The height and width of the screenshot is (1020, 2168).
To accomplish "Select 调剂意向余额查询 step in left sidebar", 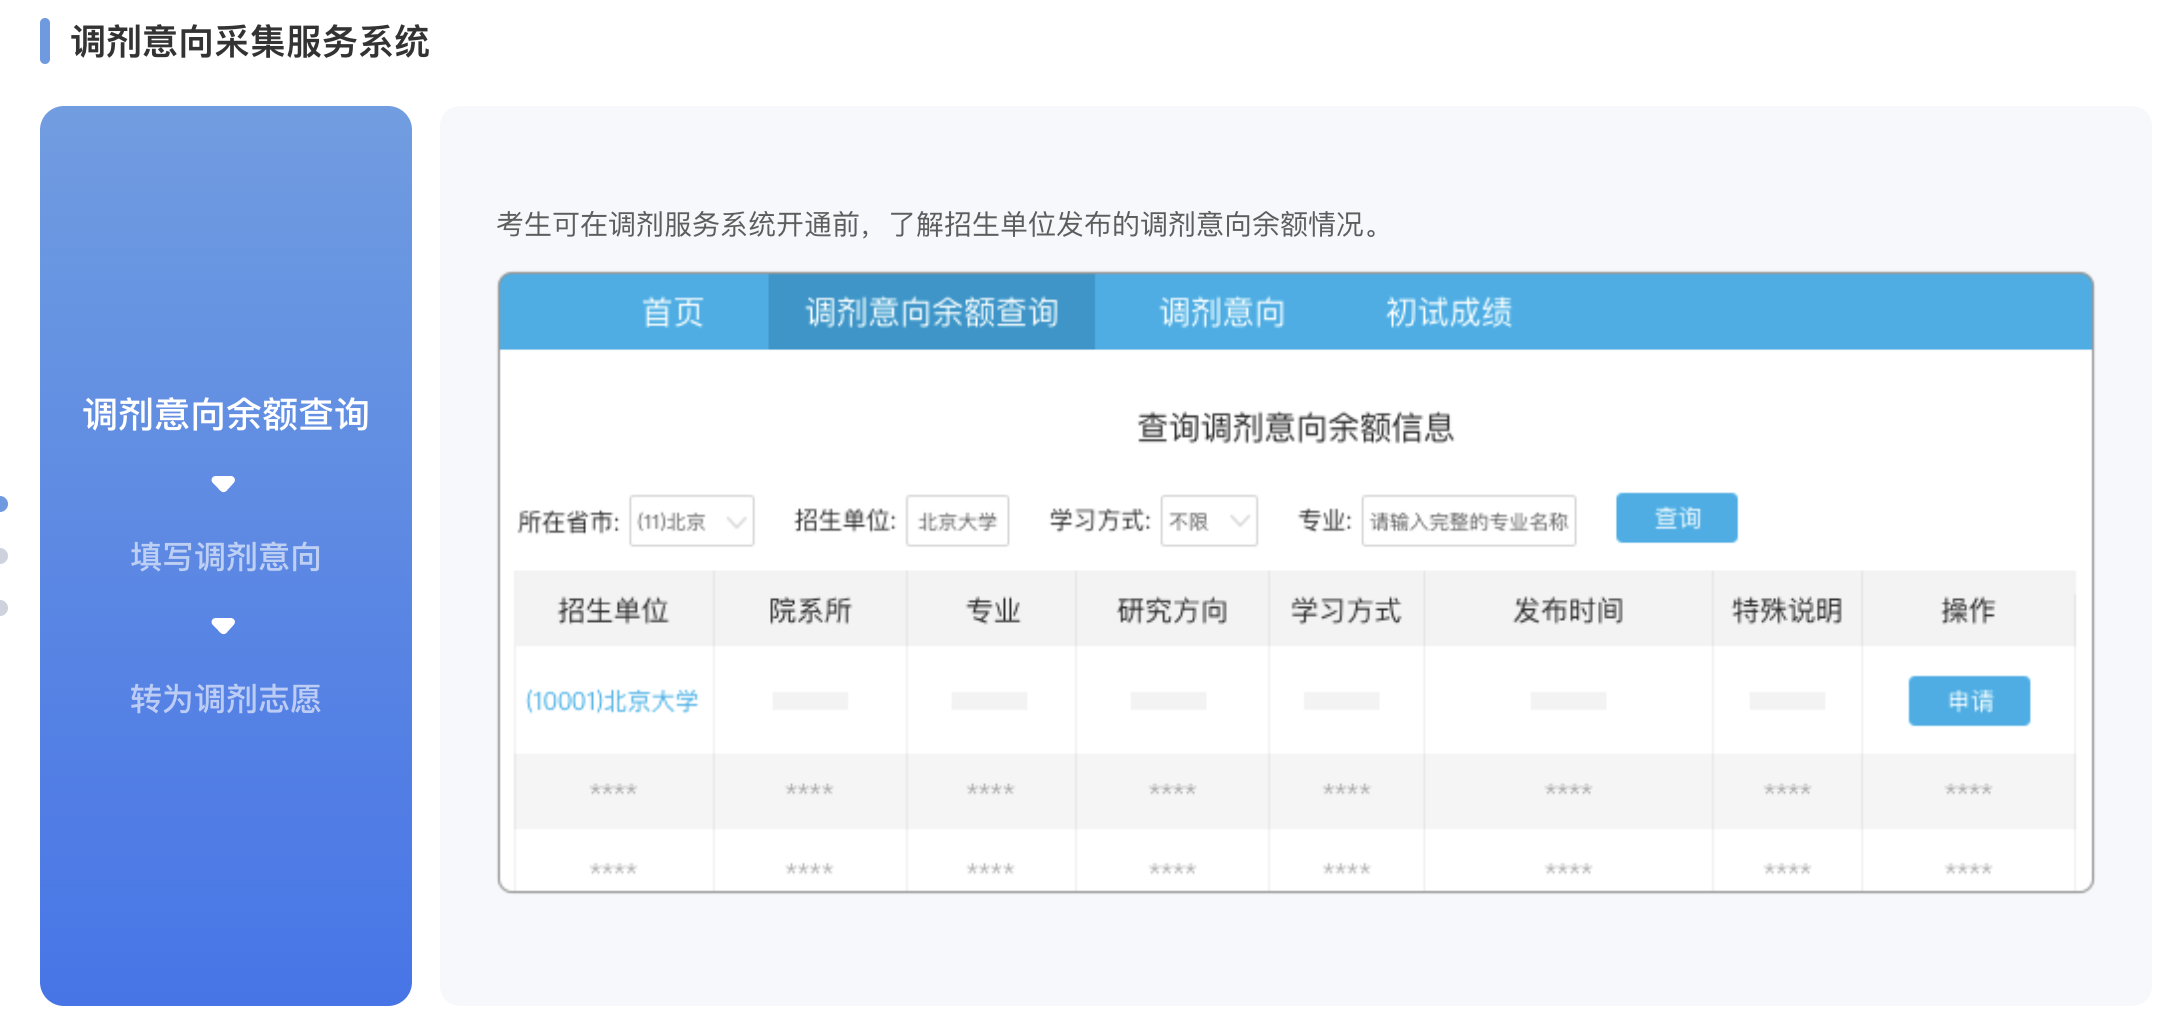I will tap(226, 414).
